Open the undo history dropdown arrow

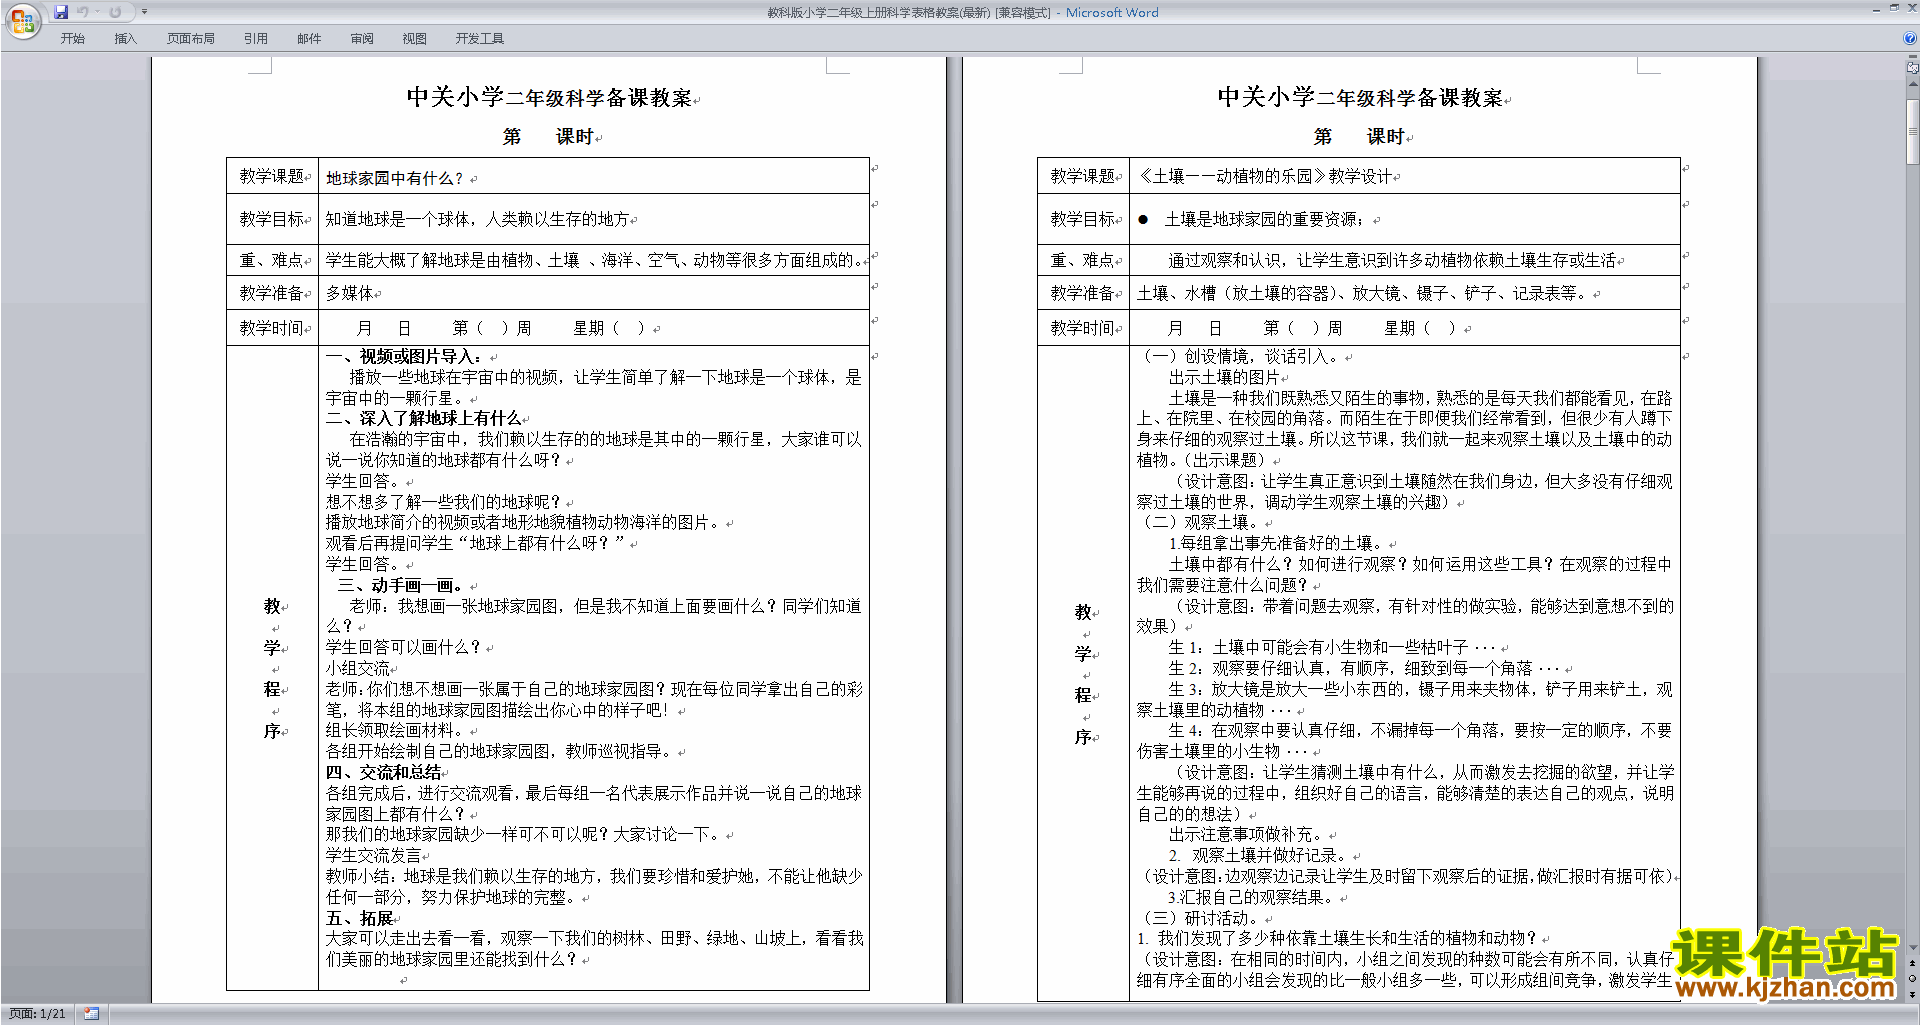(x=97, y=12)
